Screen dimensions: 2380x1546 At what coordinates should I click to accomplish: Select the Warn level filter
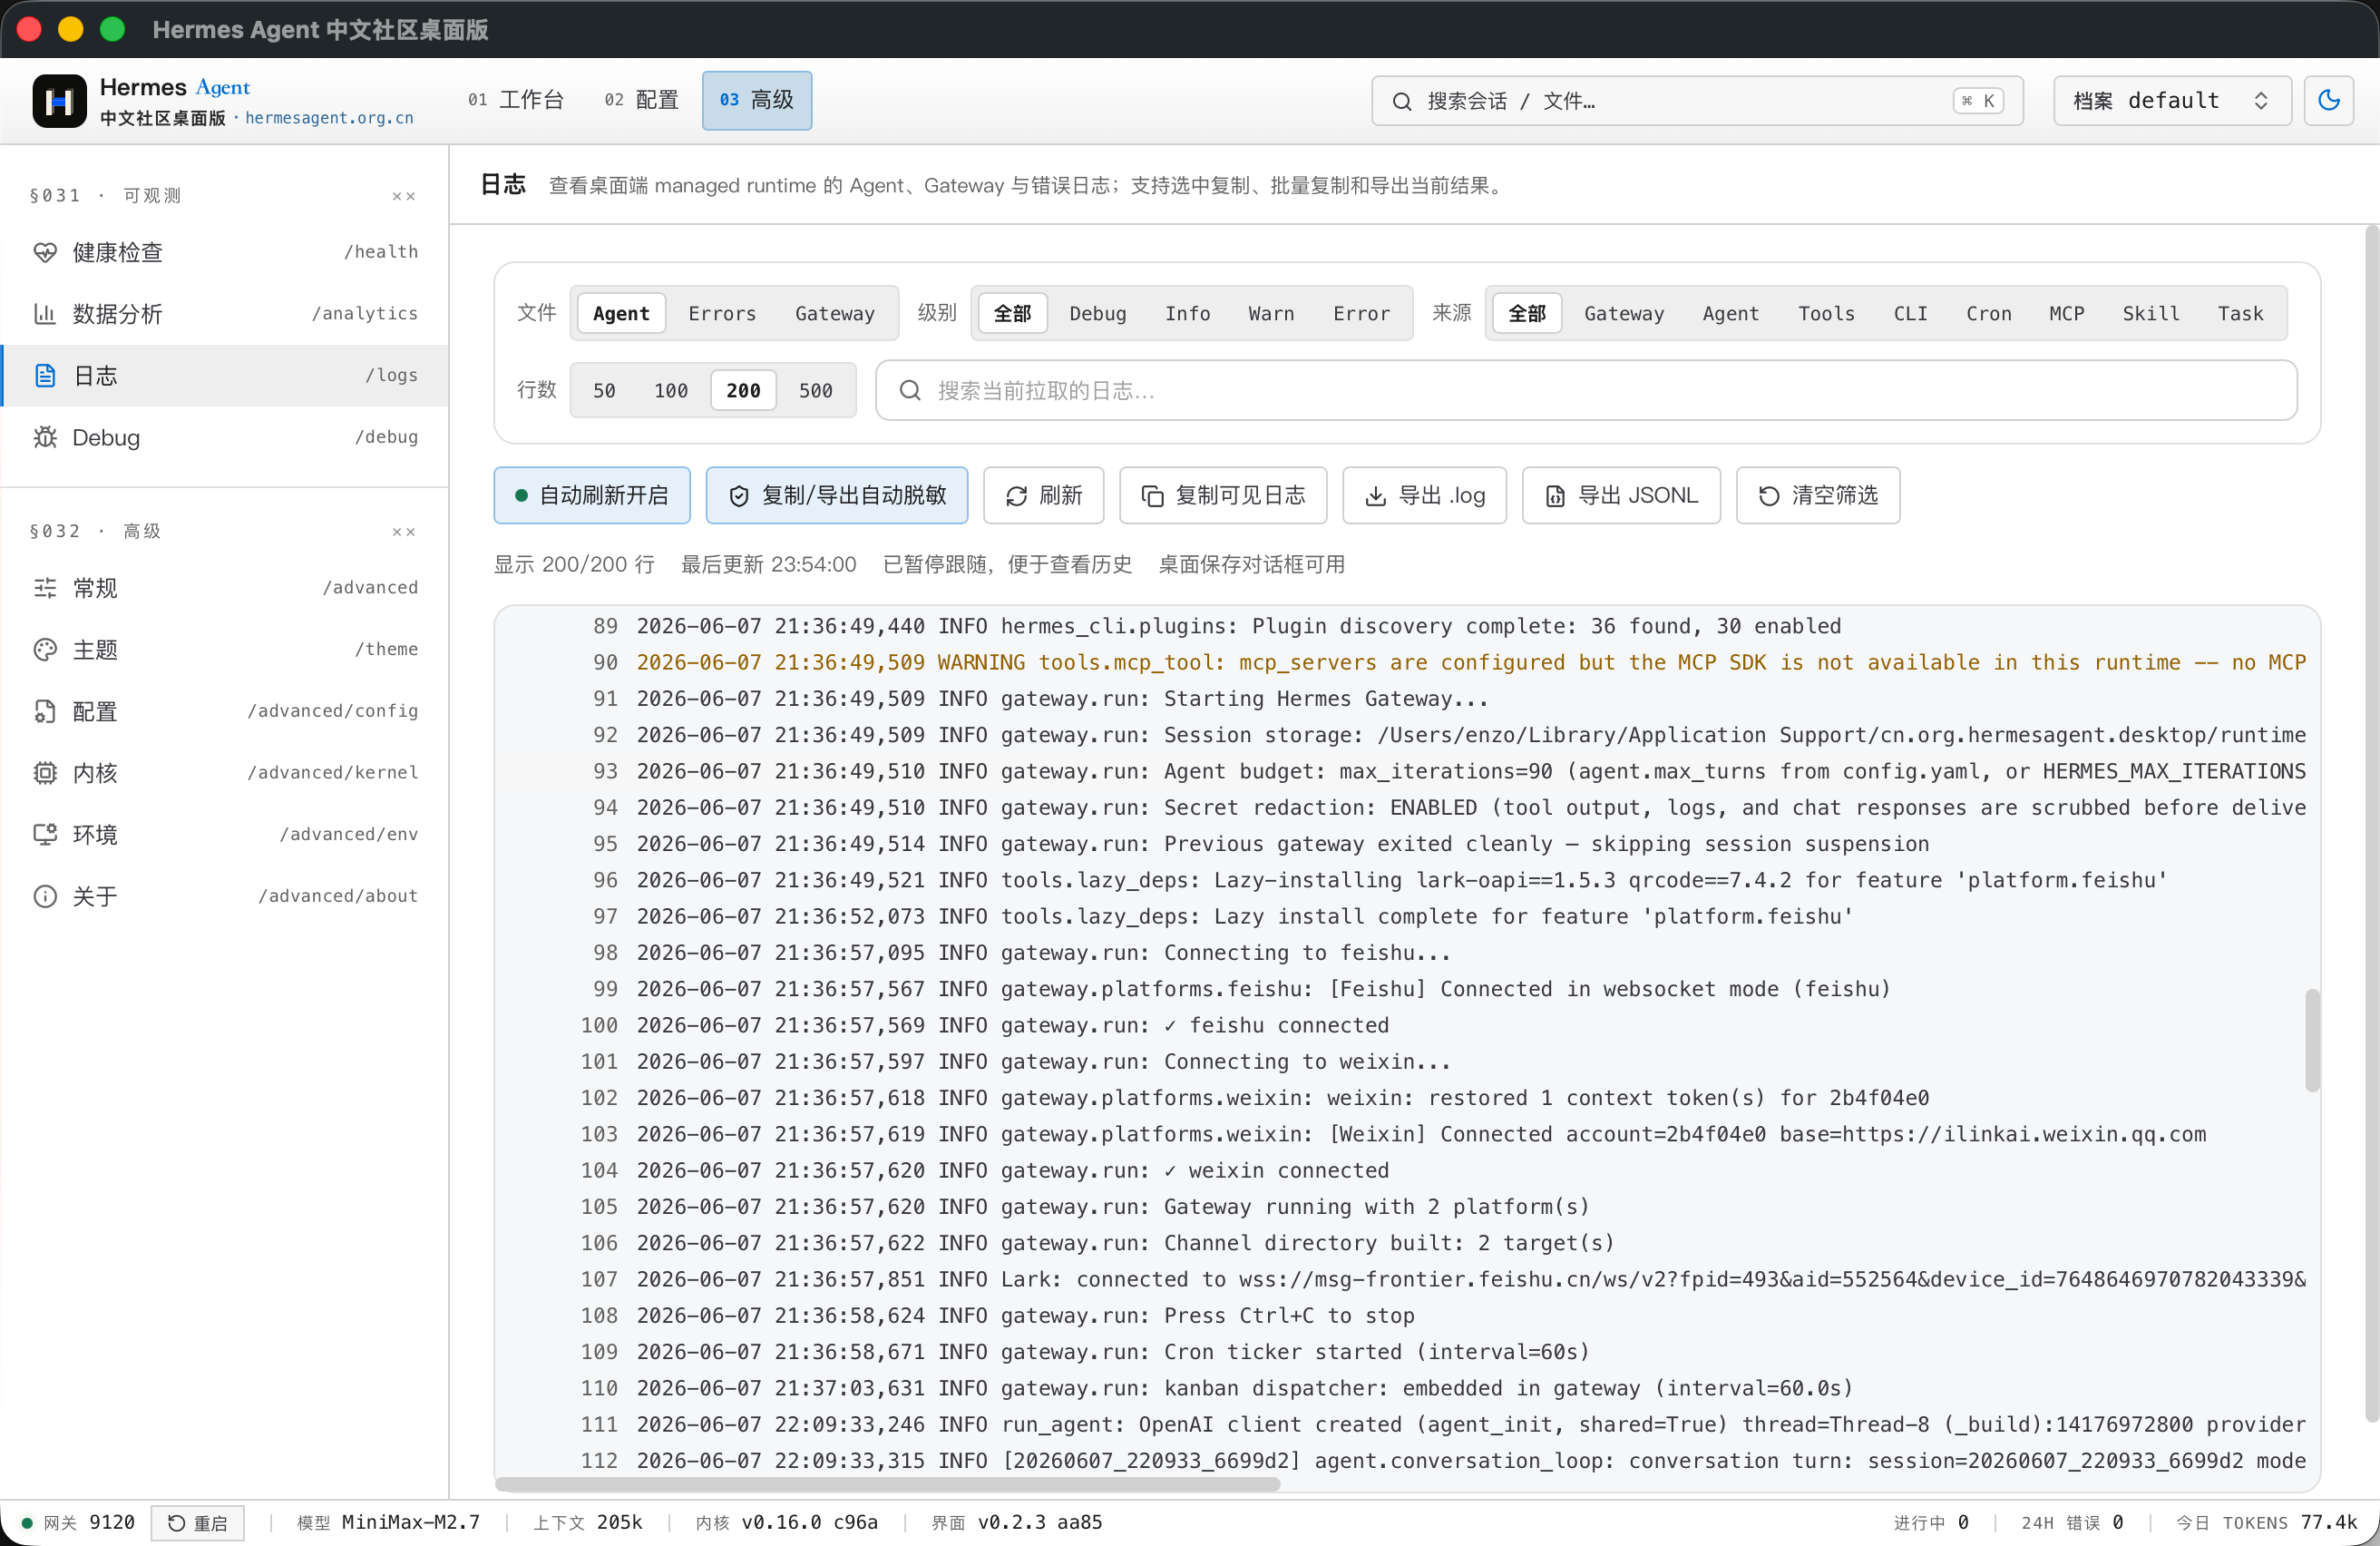point(1271,314)
